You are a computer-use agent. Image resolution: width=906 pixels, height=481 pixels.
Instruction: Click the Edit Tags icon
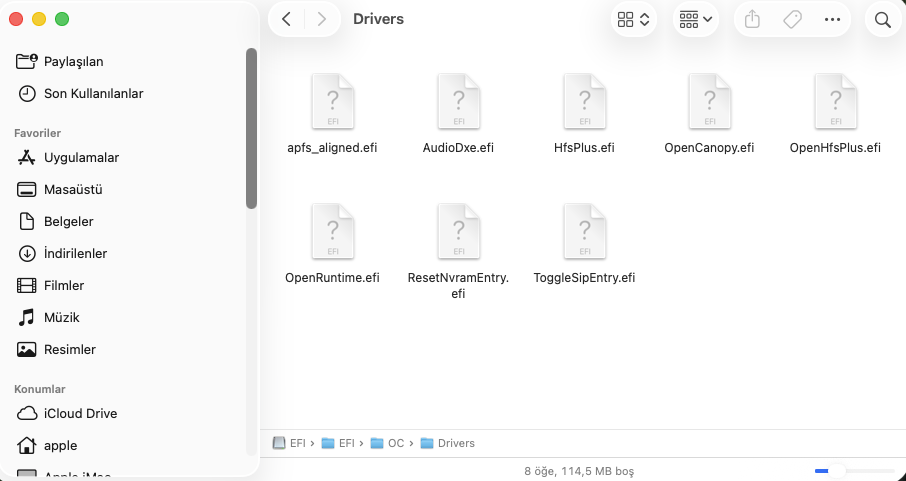(792, 19)
